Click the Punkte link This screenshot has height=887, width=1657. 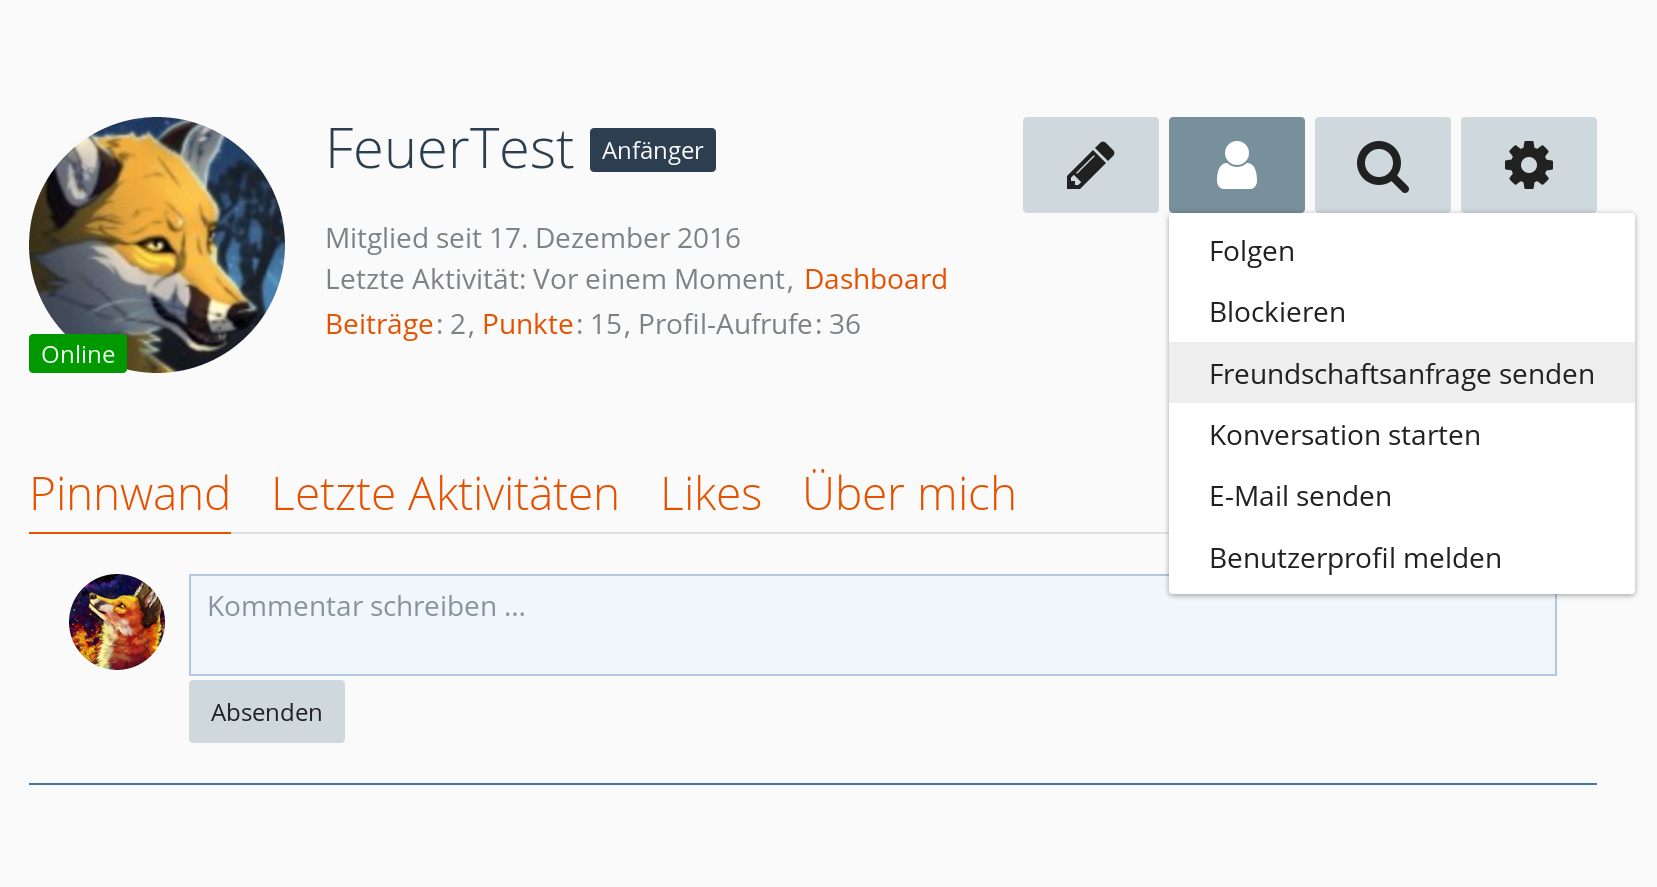pos(528,324)
